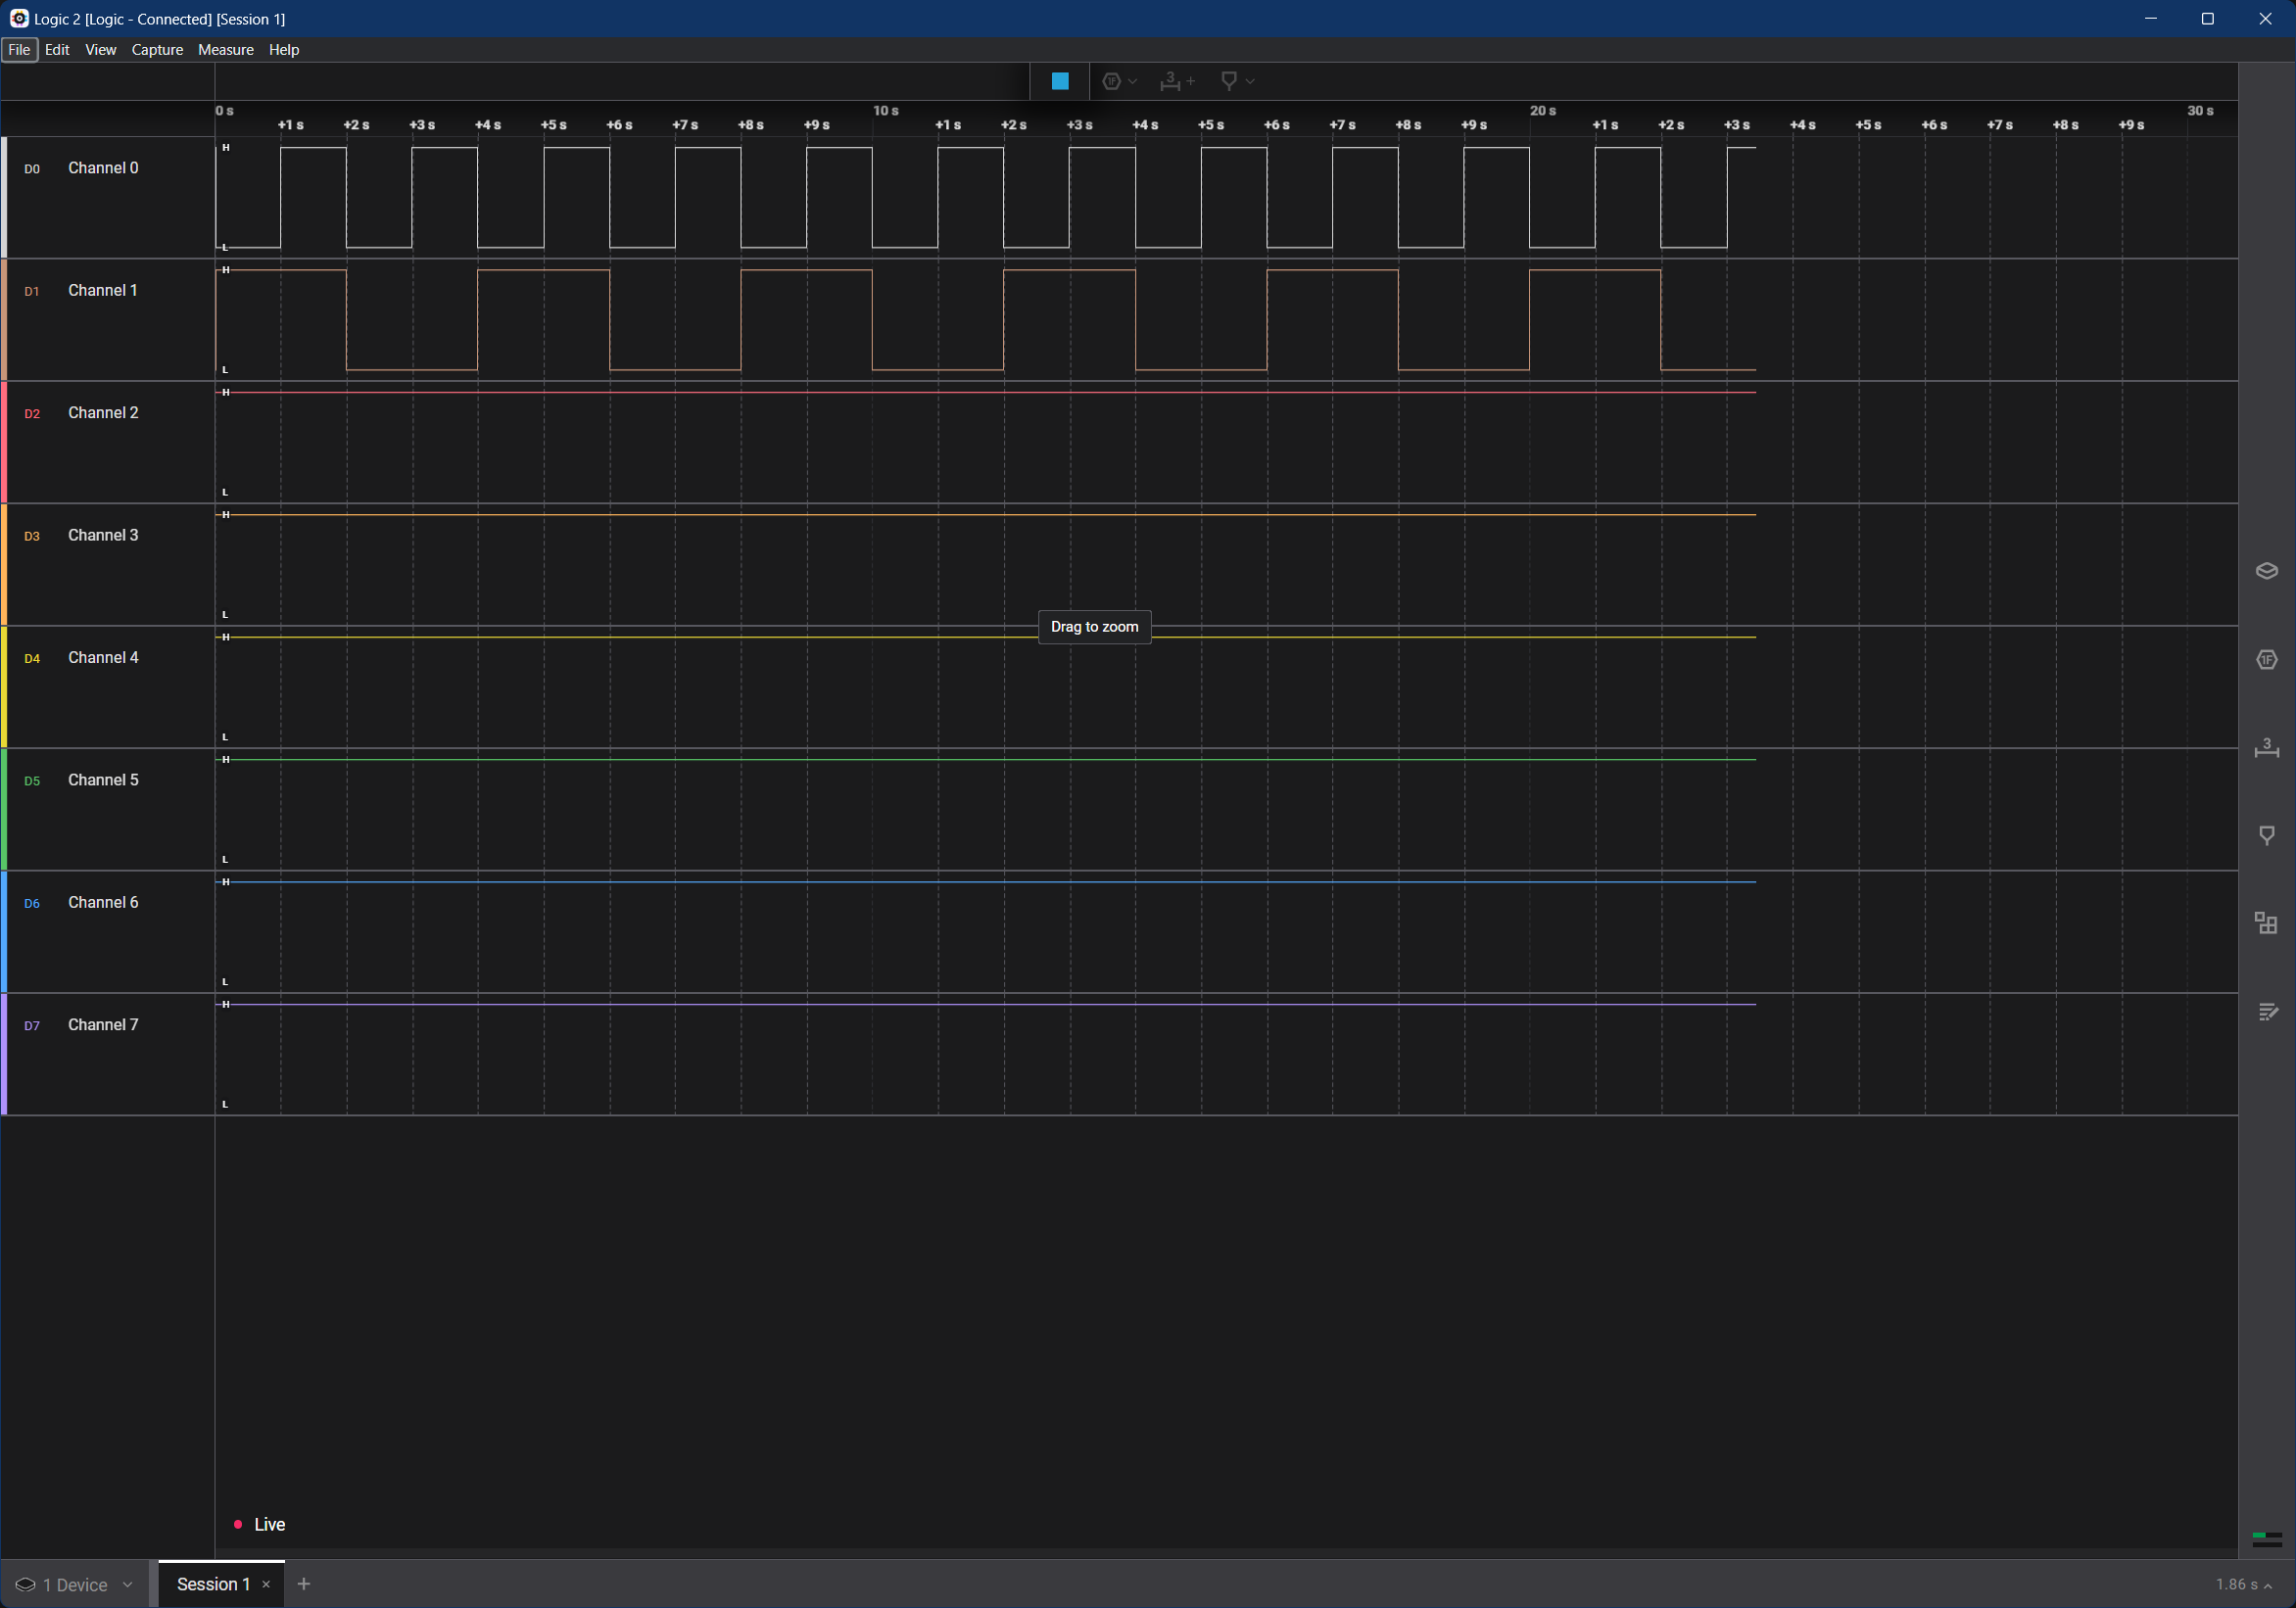Screen dimensions: 2296x1608
Task: Expand the timing marker dropdown chevron
Action: [1250, 81]
